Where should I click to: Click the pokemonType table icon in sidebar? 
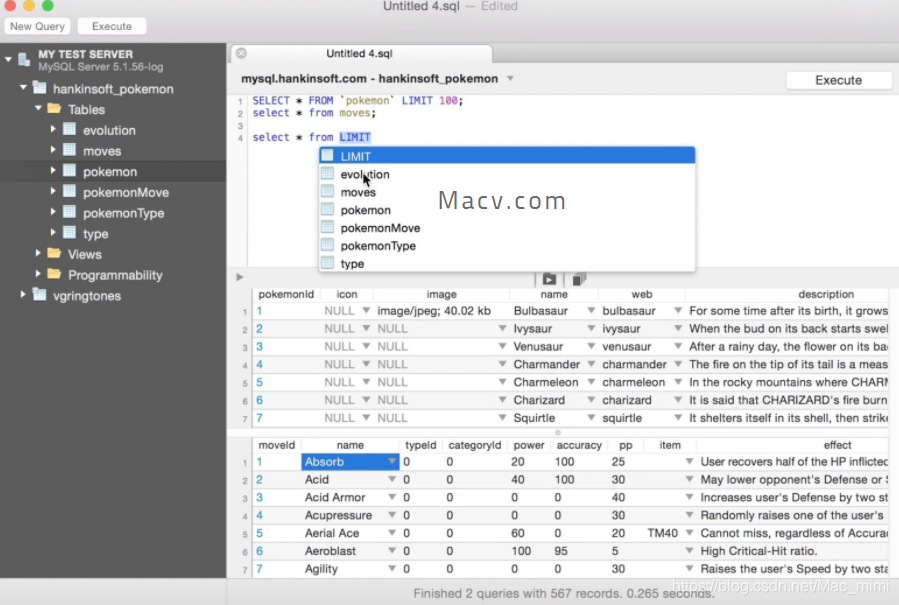[69, 212]
